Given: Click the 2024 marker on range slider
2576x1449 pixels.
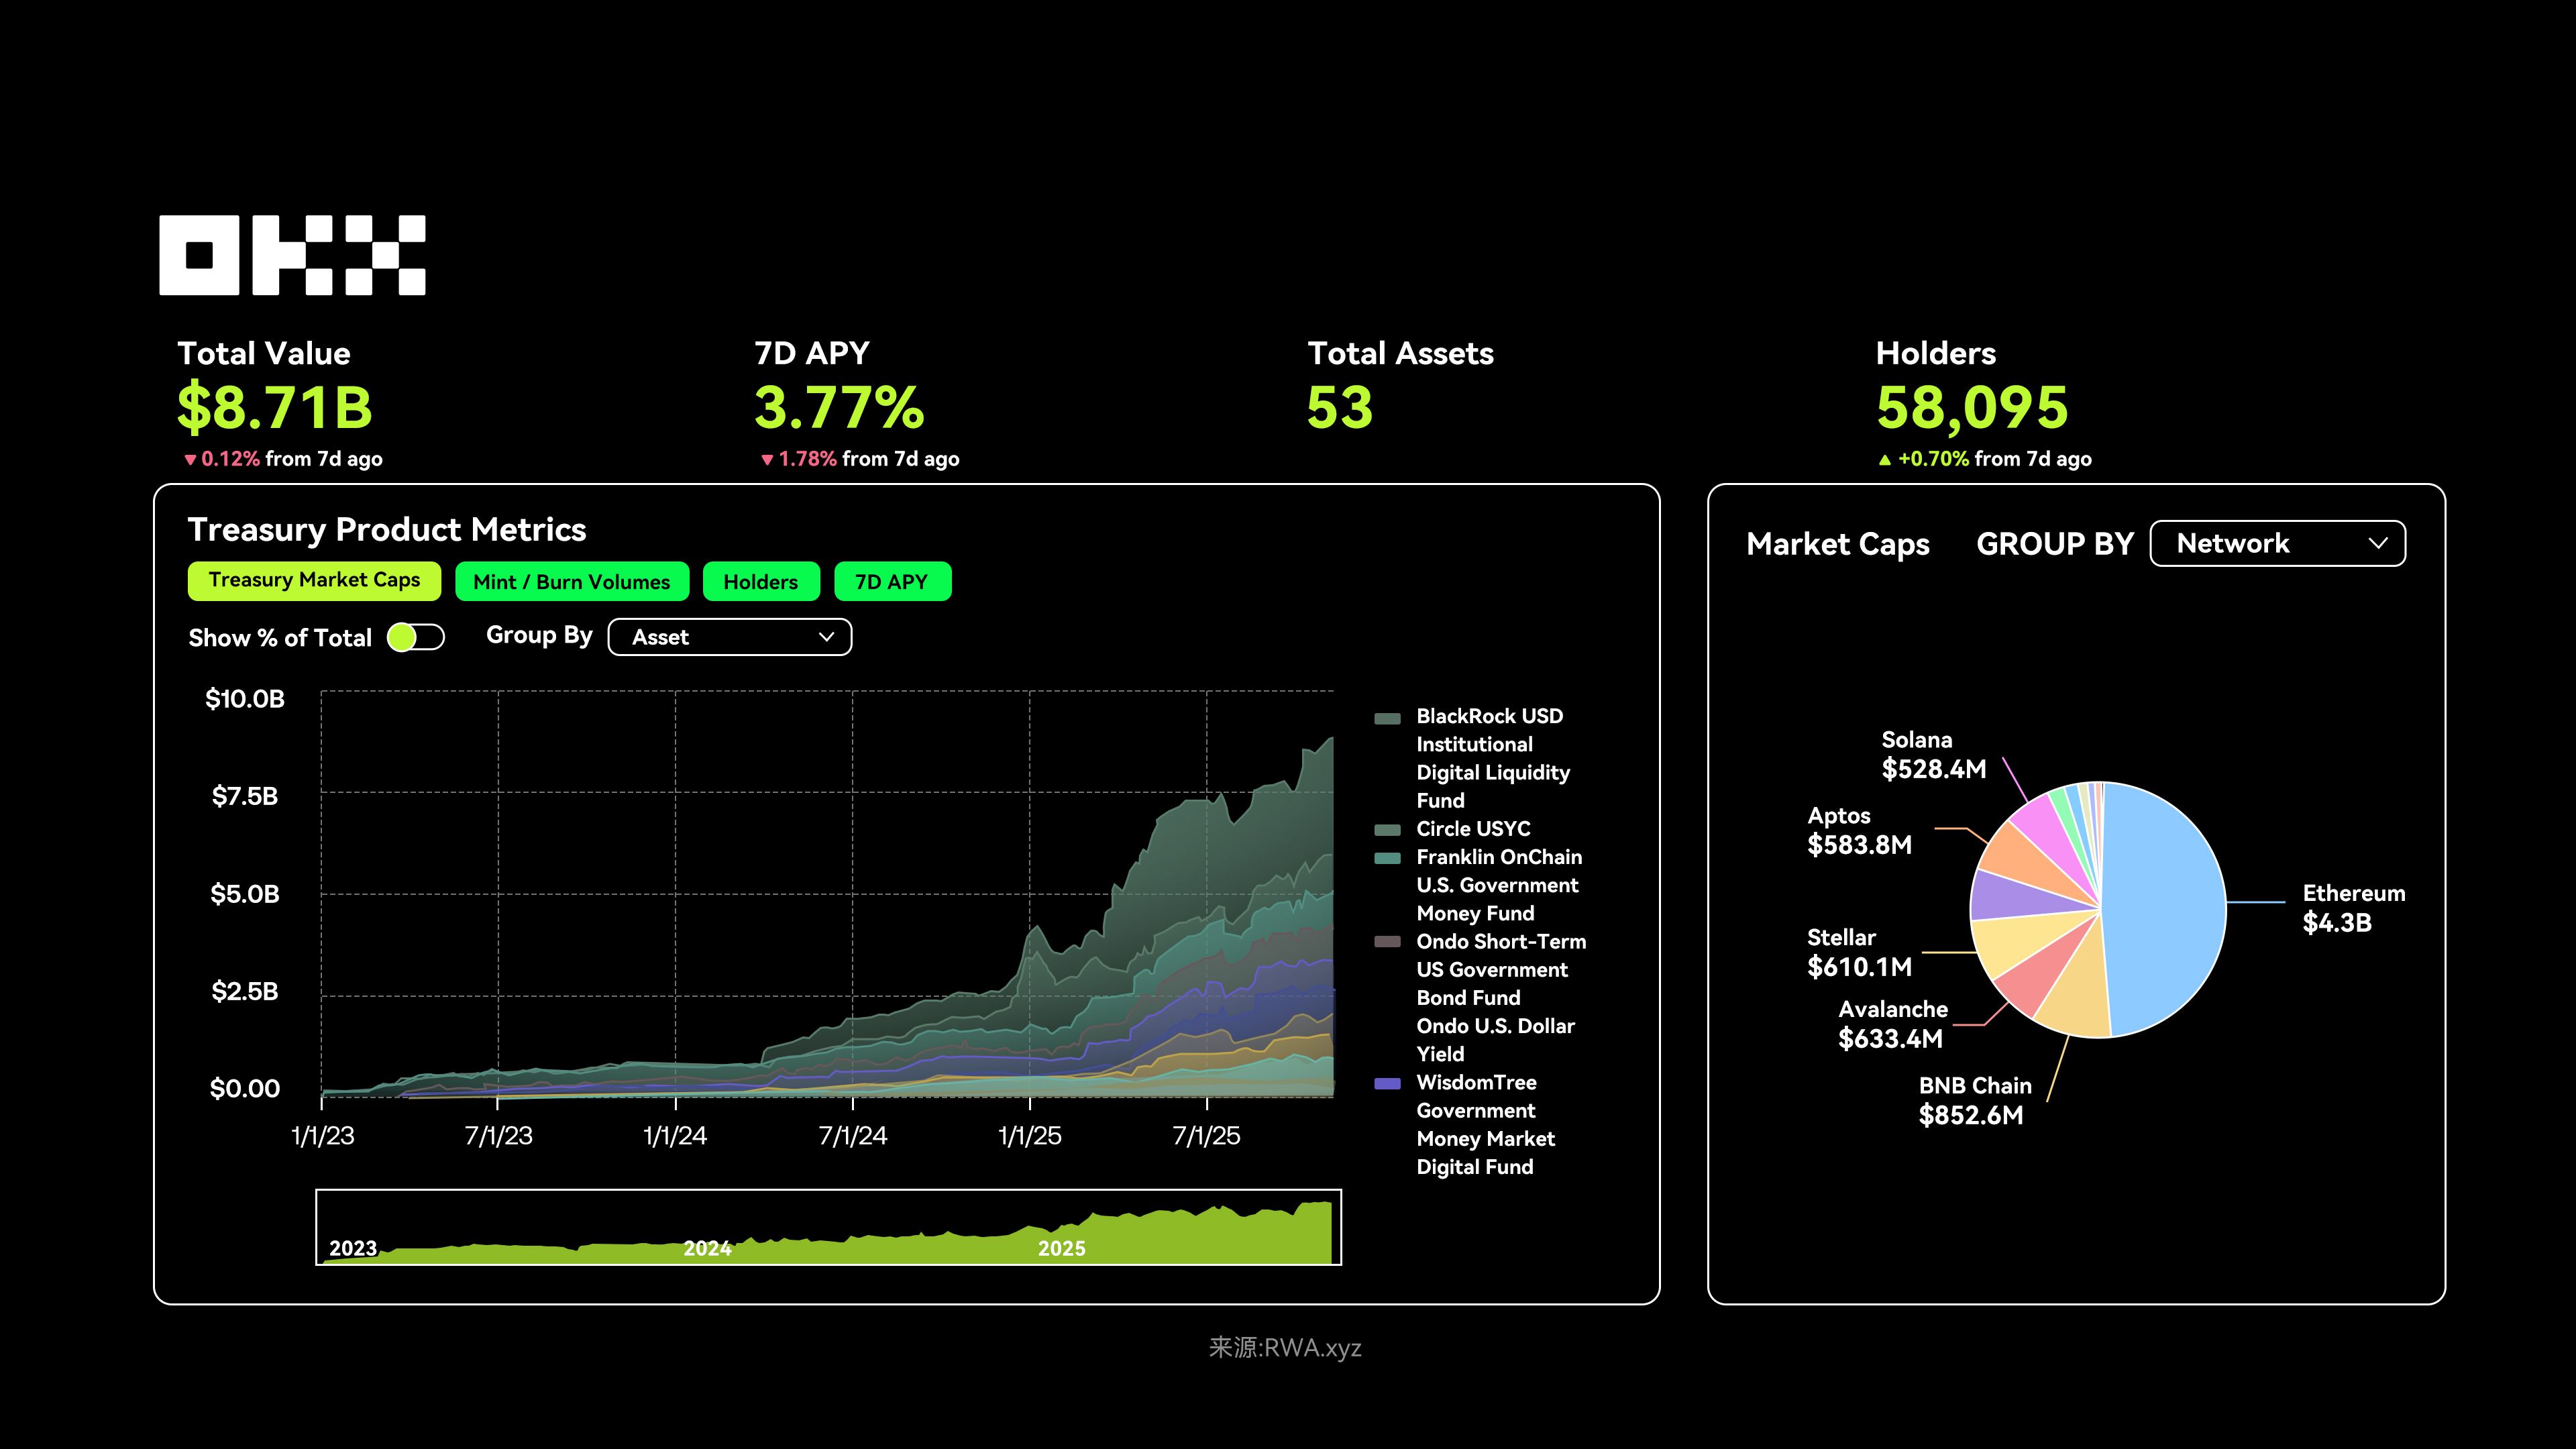Looking at the screenshot, I should pos(707,1248).
